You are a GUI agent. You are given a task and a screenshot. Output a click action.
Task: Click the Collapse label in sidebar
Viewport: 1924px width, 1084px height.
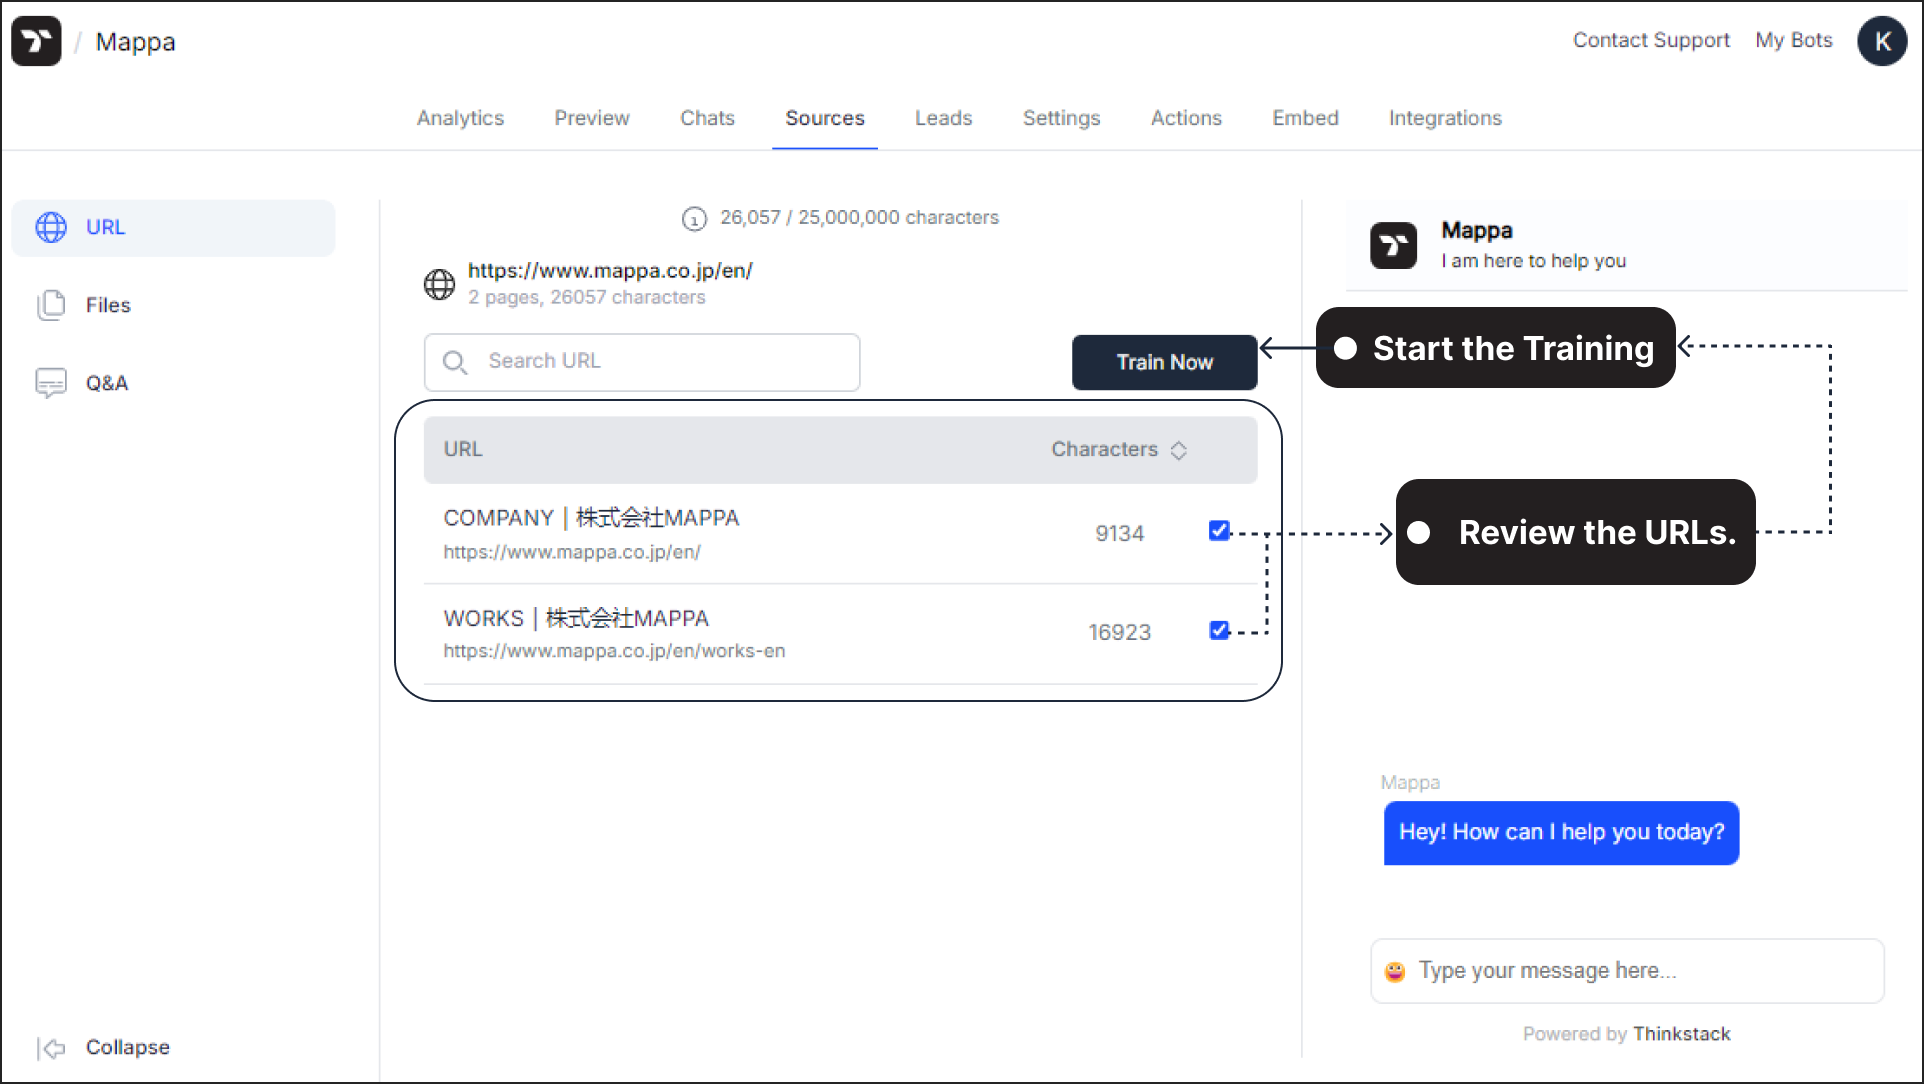coord(128,1047)
